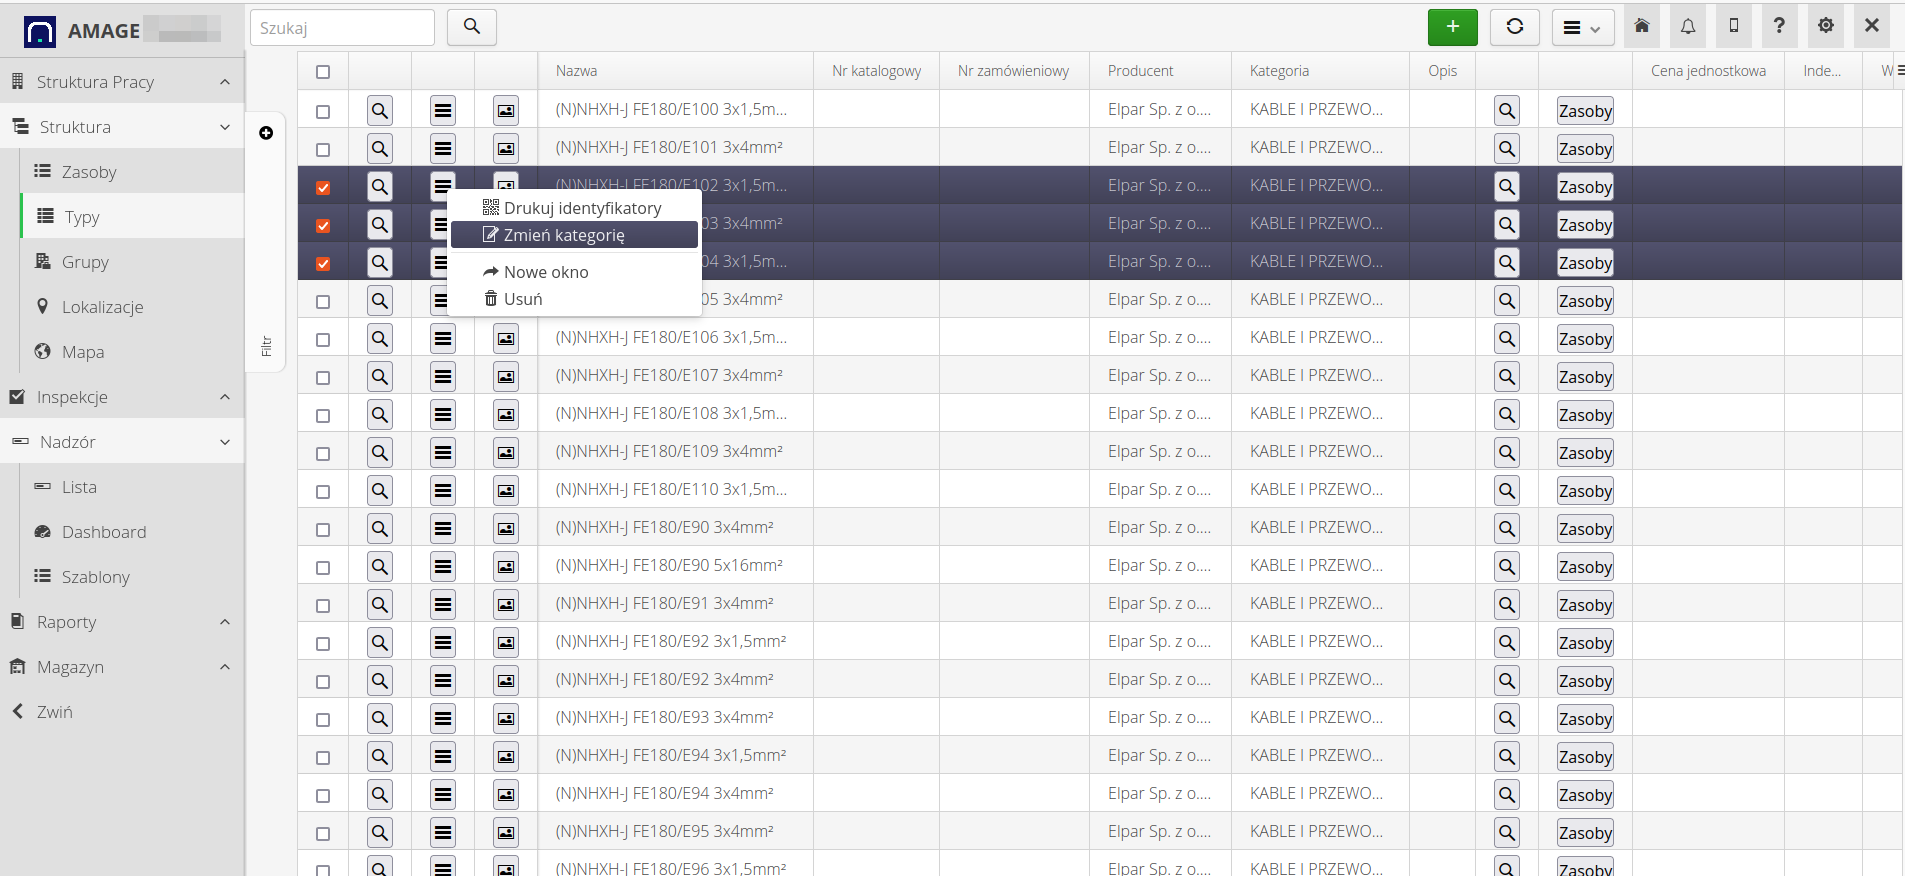The image size is (1905, 876).
Task: Open notifications bell icon
Action: click(x=1687, y=27)
